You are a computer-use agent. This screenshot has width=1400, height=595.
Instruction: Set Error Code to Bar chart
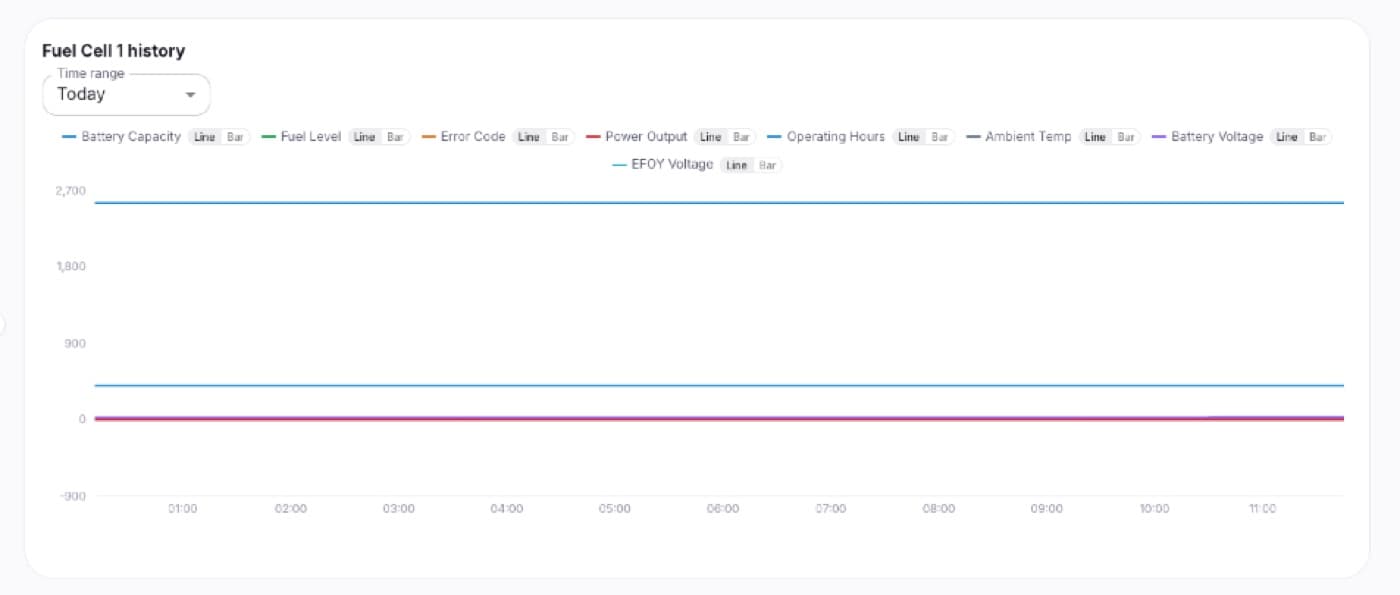tap(559, 137)
